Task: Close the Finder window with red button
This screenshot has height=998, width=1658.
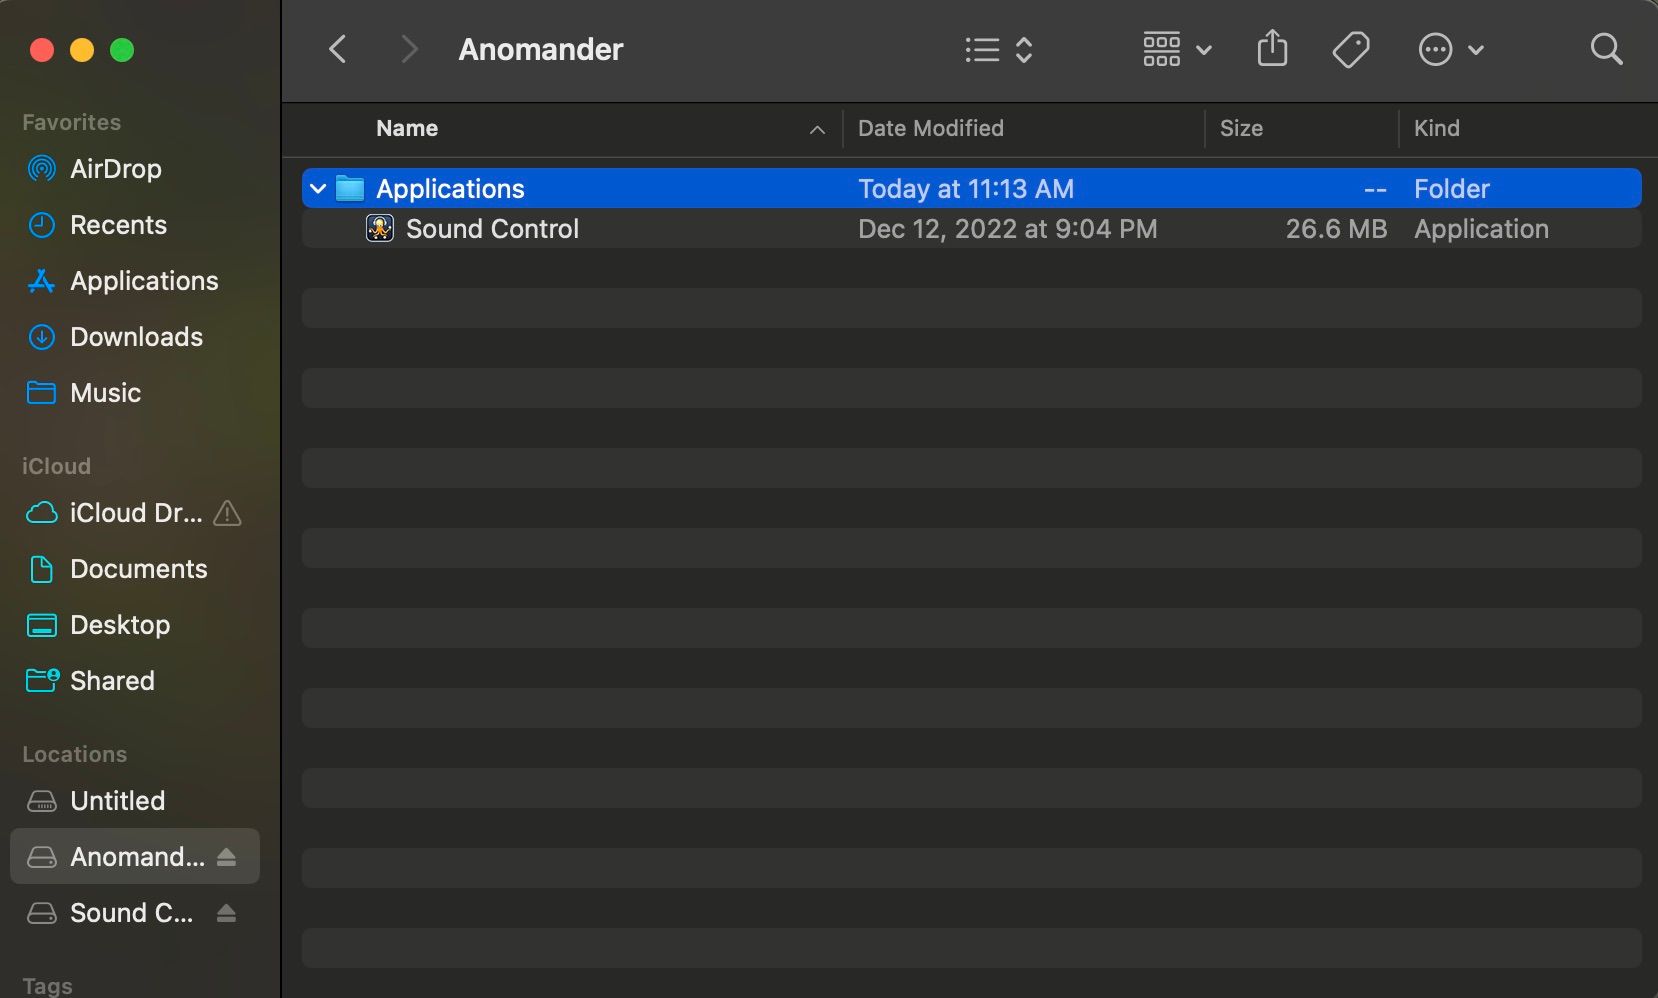Action: pyautogui.click(x=41, y=50)
